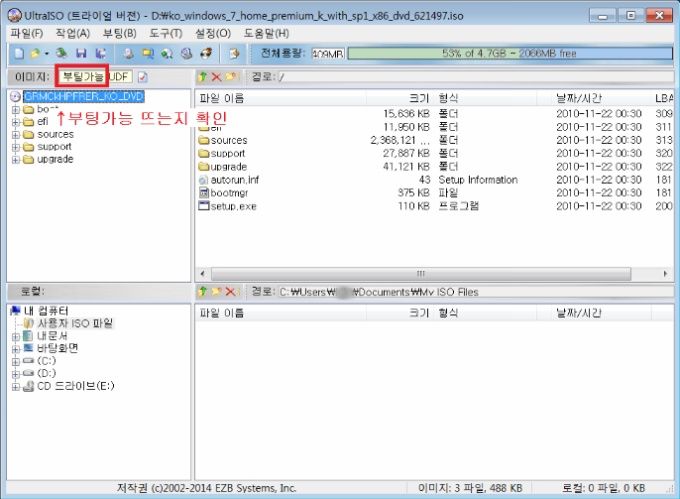680x499 pixels.
Task: Click the 부팅가능 bootable indicator field
Action: pyautogui.click(x=83, y=77)
